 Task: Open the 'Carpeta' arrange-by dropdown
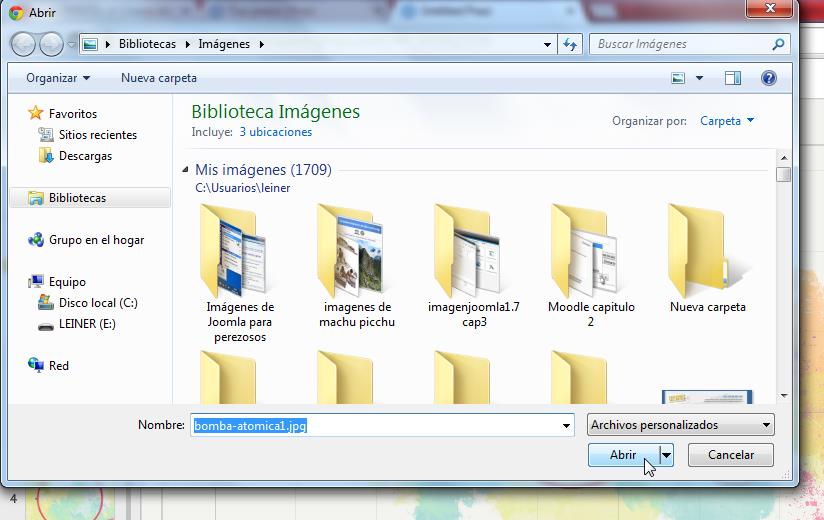[727, 121]
